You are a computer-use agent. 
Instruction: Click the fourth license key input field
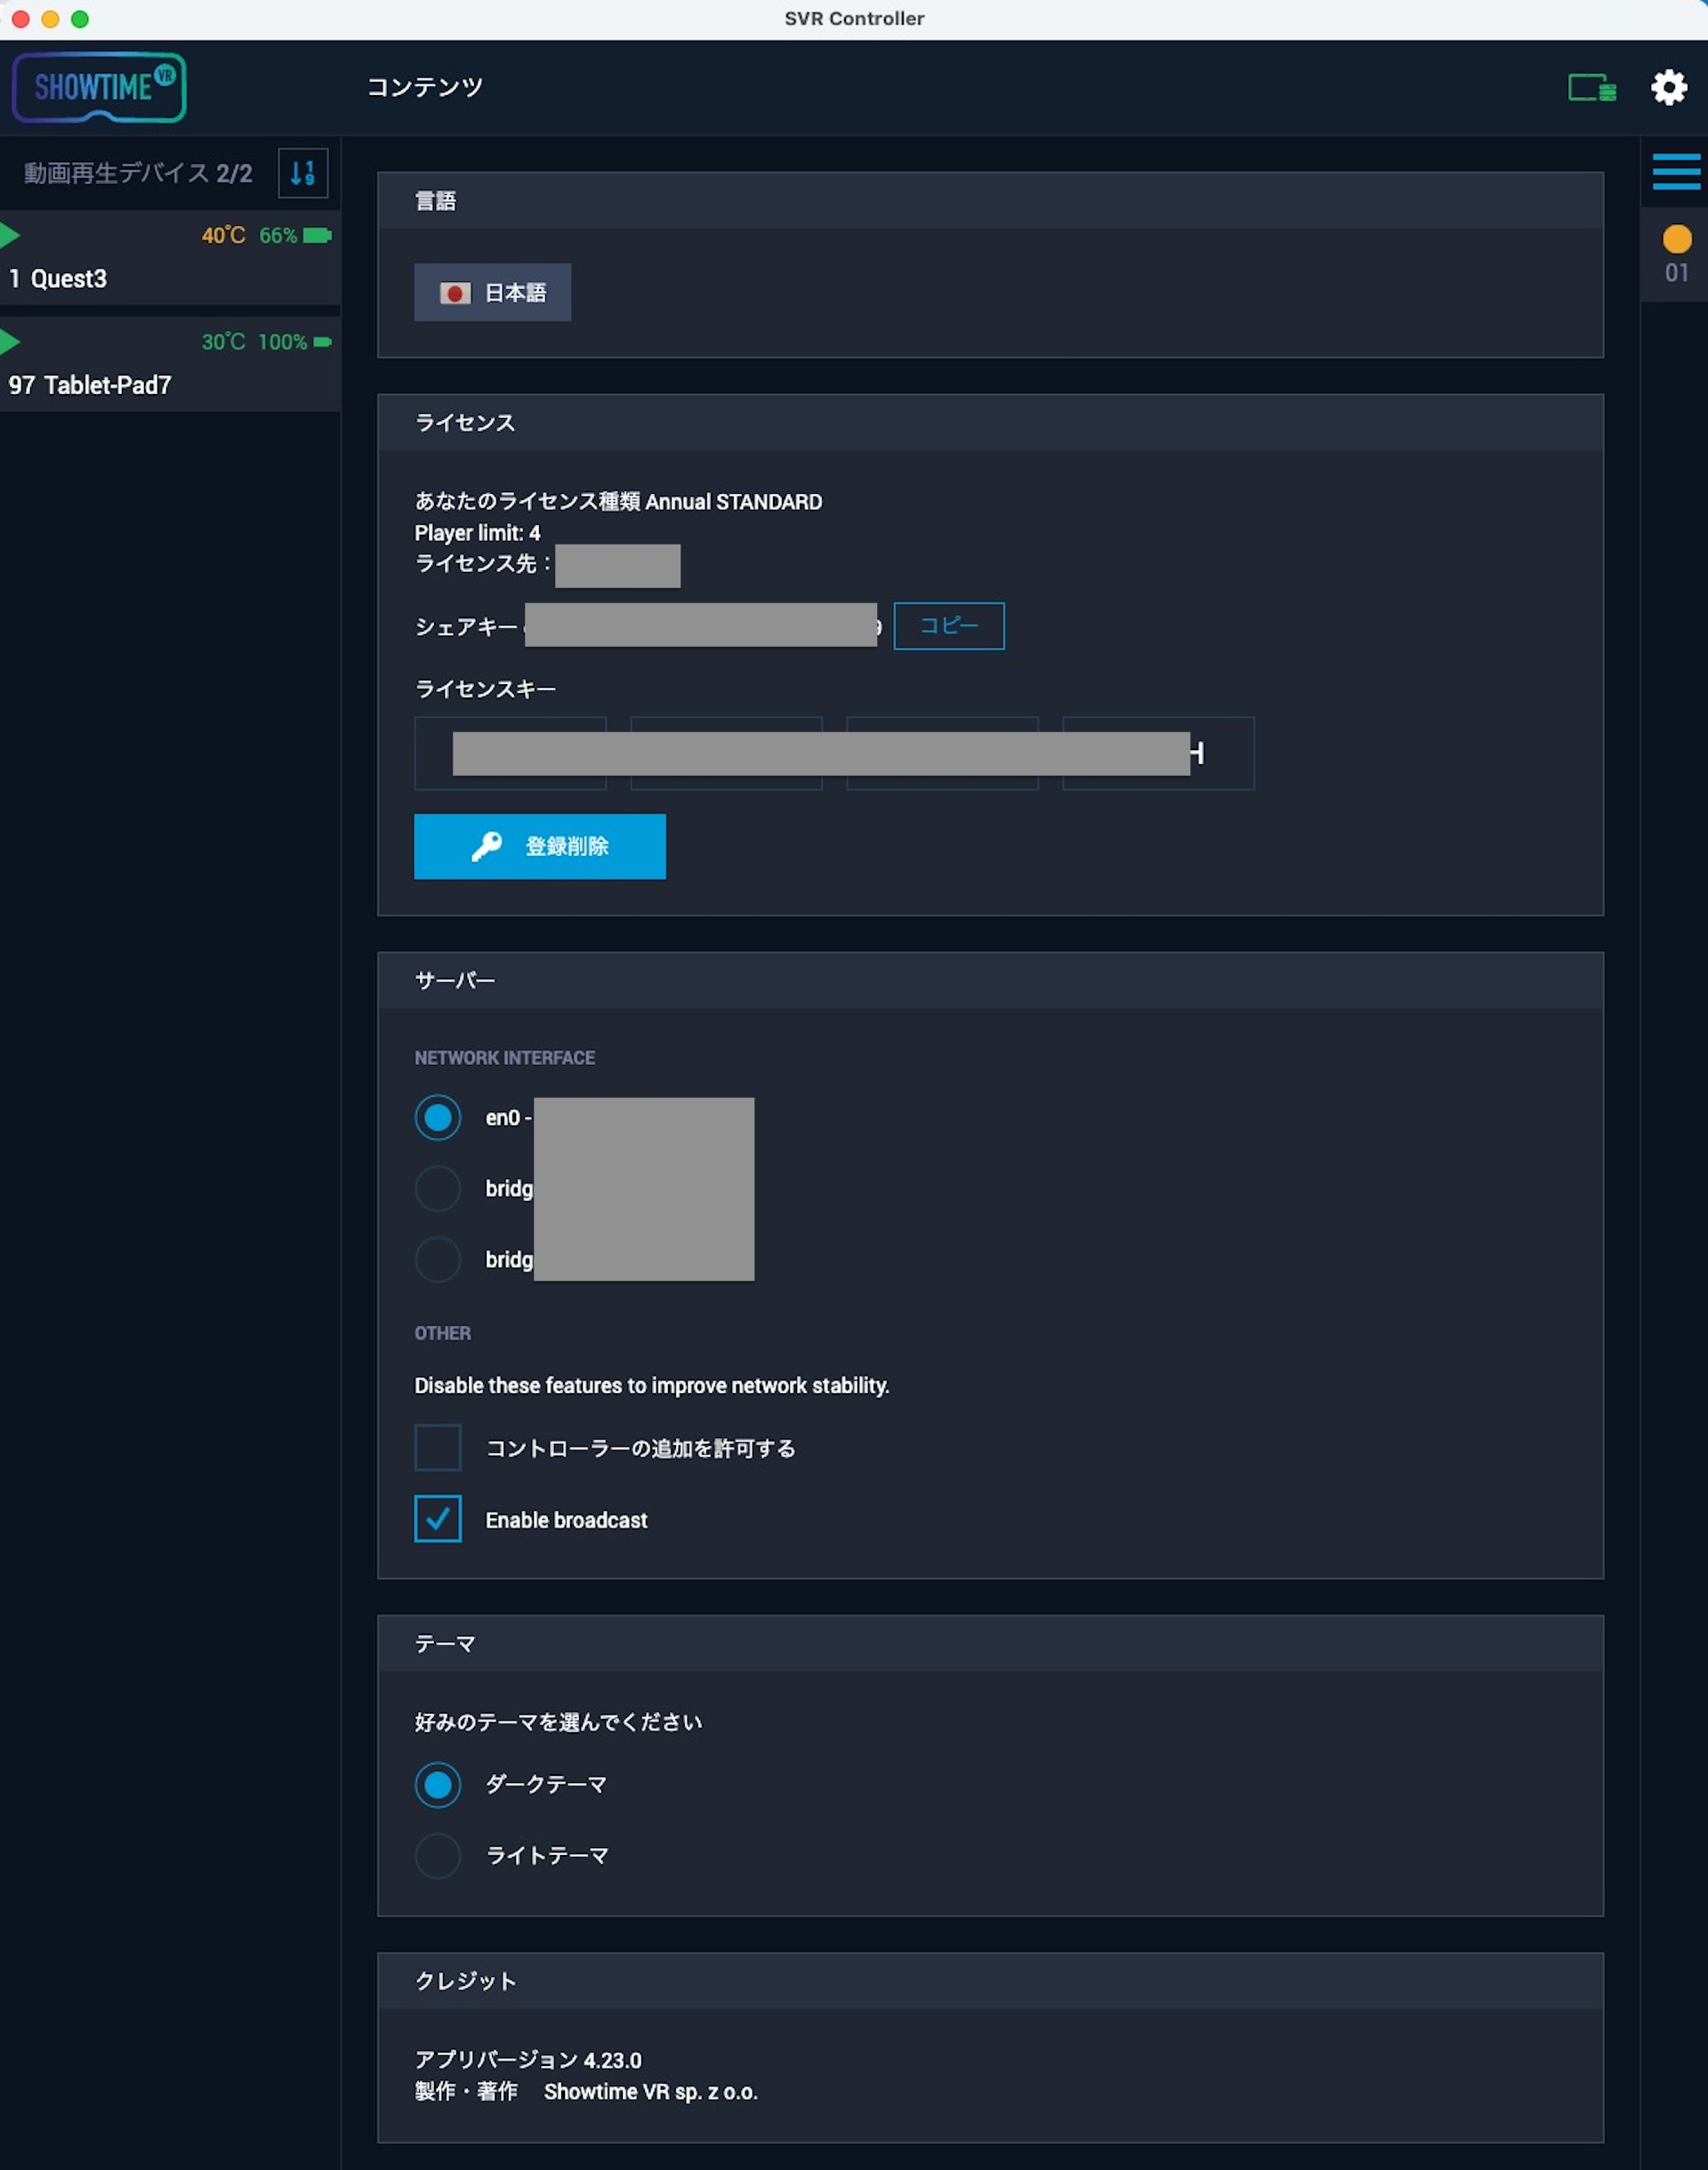(1158, 753)
